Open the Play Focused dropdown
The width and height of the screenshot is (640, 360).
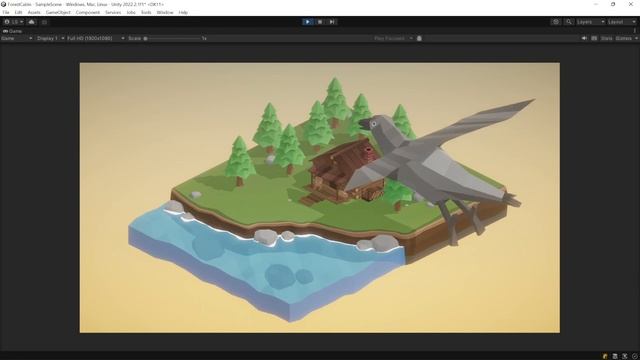pos(393,38)
